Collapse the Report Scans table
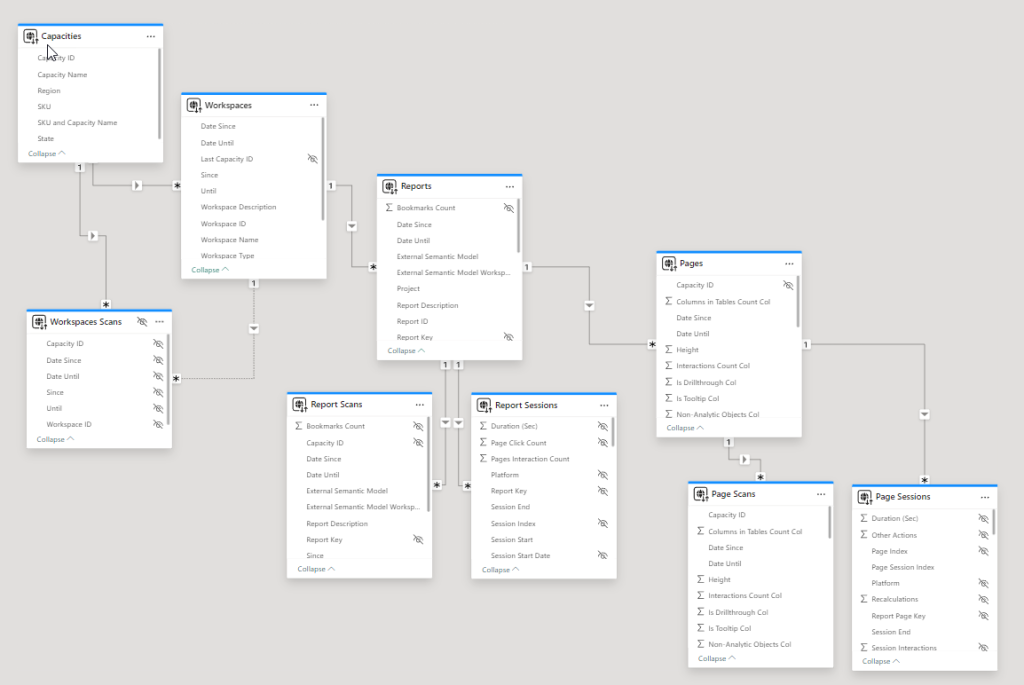Screen dimensions: 1024x685 tap(316, 569)
